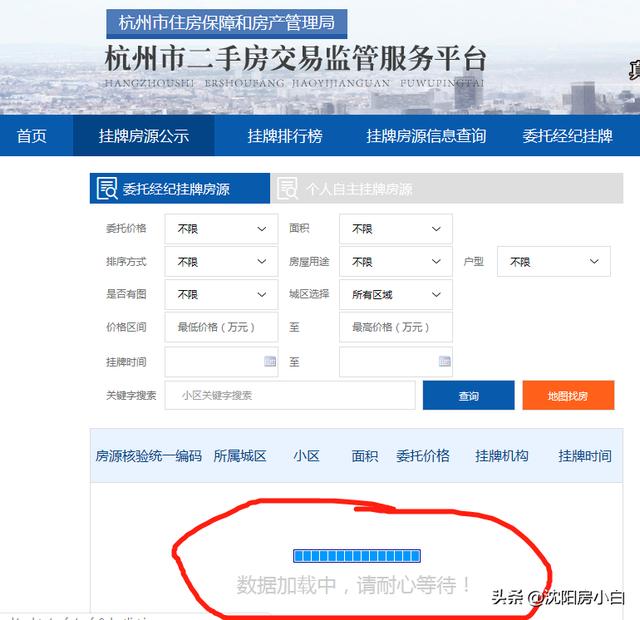The width and height of the screenshot is (640, 620).
Task: Click the orange 地图找房 button
Action: point(567,396)
